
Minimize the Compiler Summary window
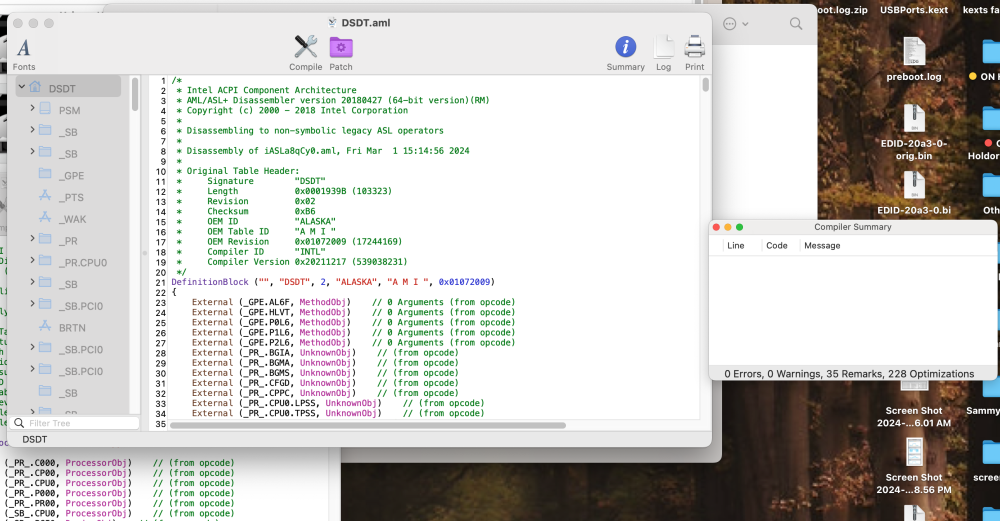click(x=728, y=227)
